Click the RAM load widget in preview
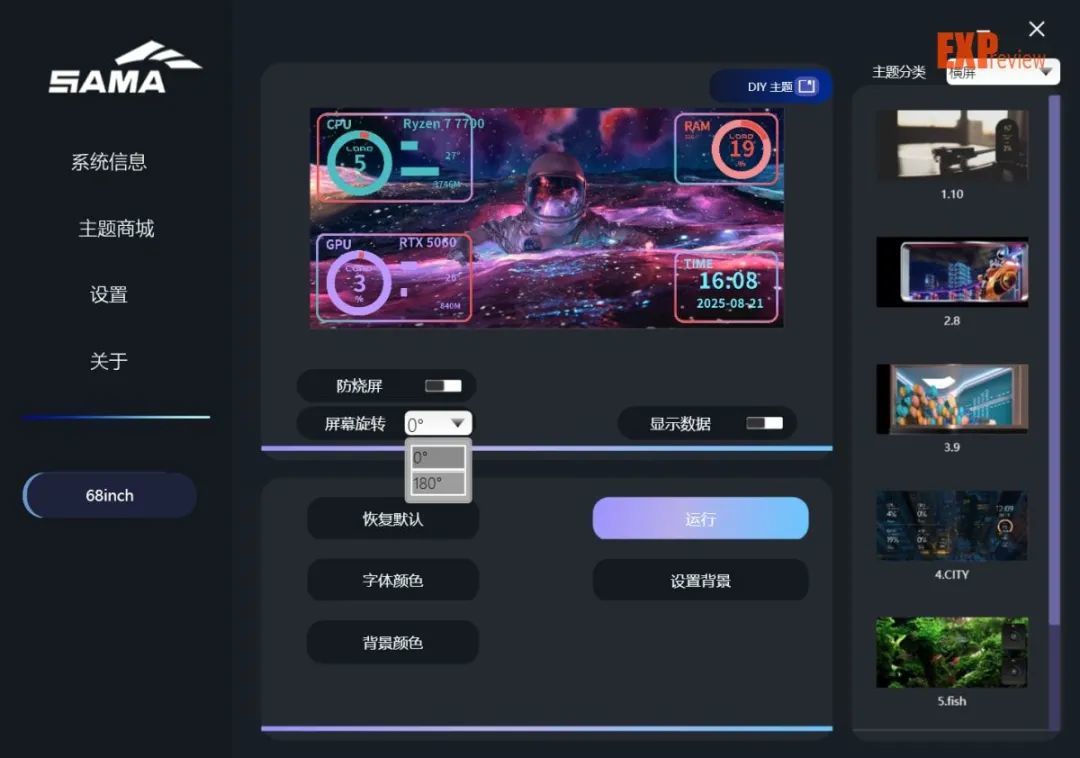This screenshot has width=1080, height=758. coord(727,149)
